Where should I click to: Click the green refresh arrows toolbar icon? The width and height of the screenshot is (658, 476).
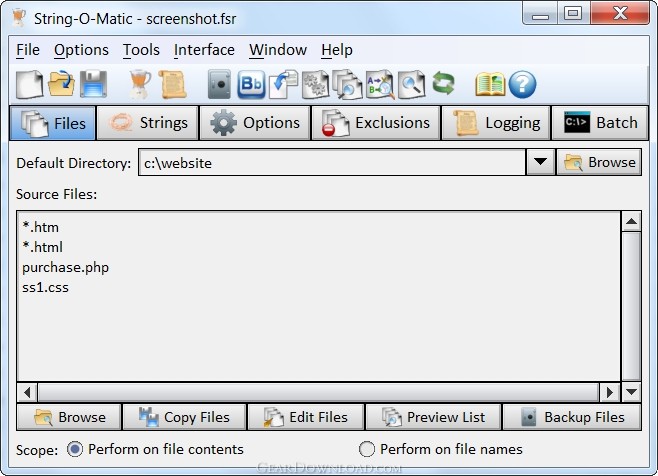[x=444, y=83]
